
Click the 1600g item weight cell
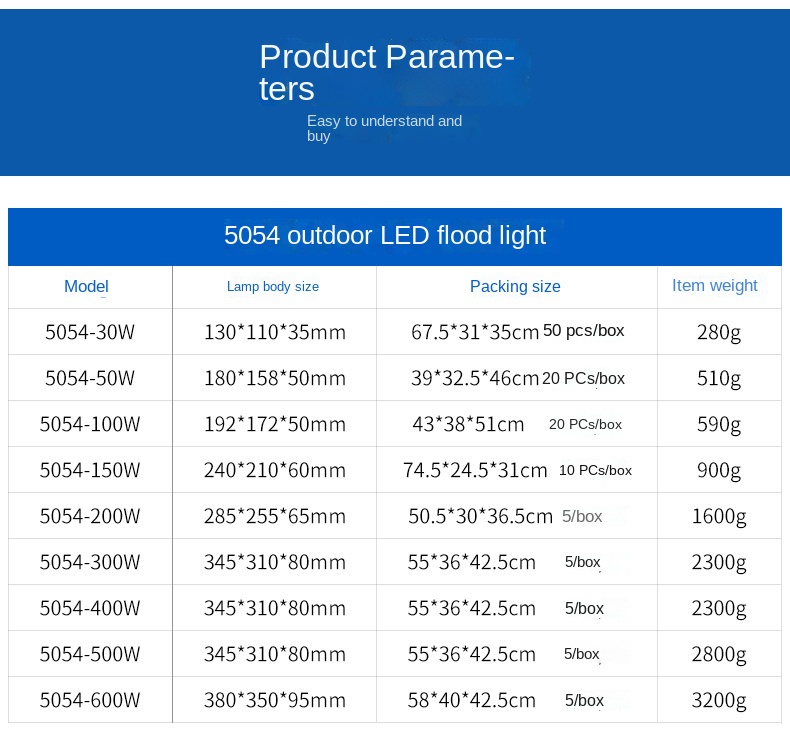tap(719, 516)
